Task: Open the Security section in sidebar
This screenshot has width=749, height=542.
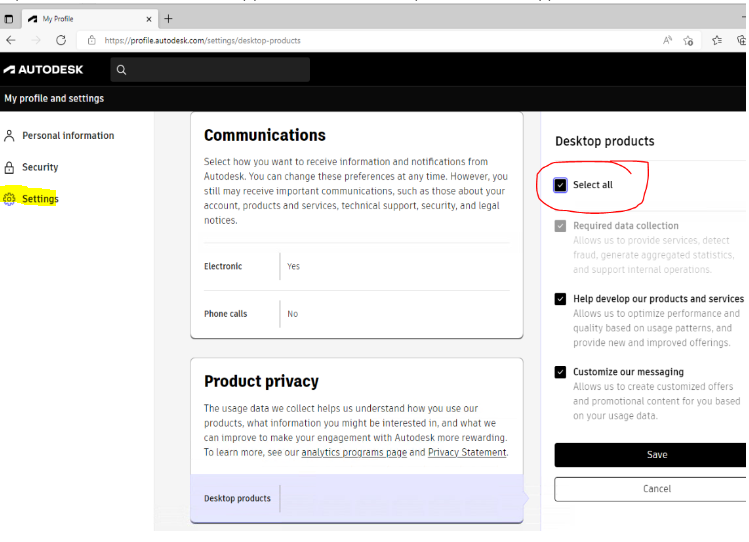Action: tap(40, 167)
